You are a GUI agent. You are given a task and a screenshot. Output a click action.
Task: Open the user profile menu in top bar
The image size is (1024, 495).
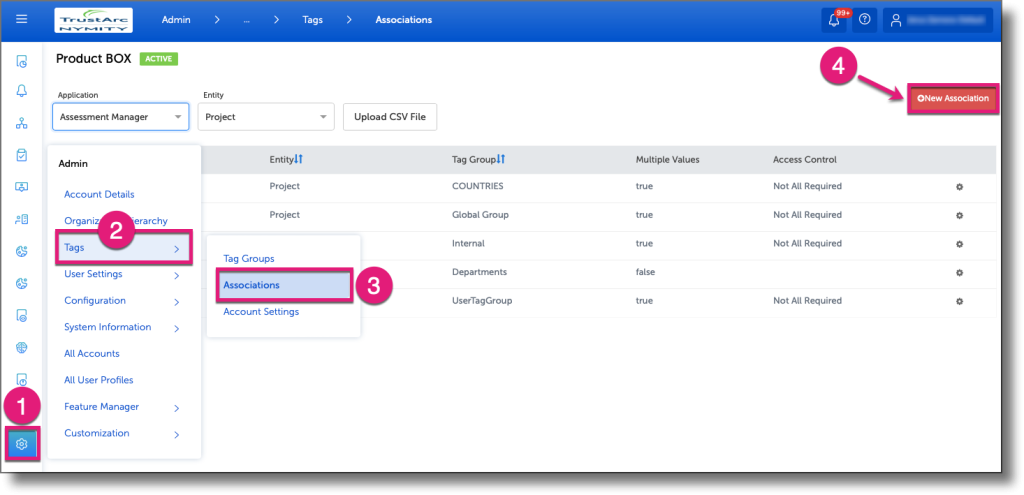[938, 20]
